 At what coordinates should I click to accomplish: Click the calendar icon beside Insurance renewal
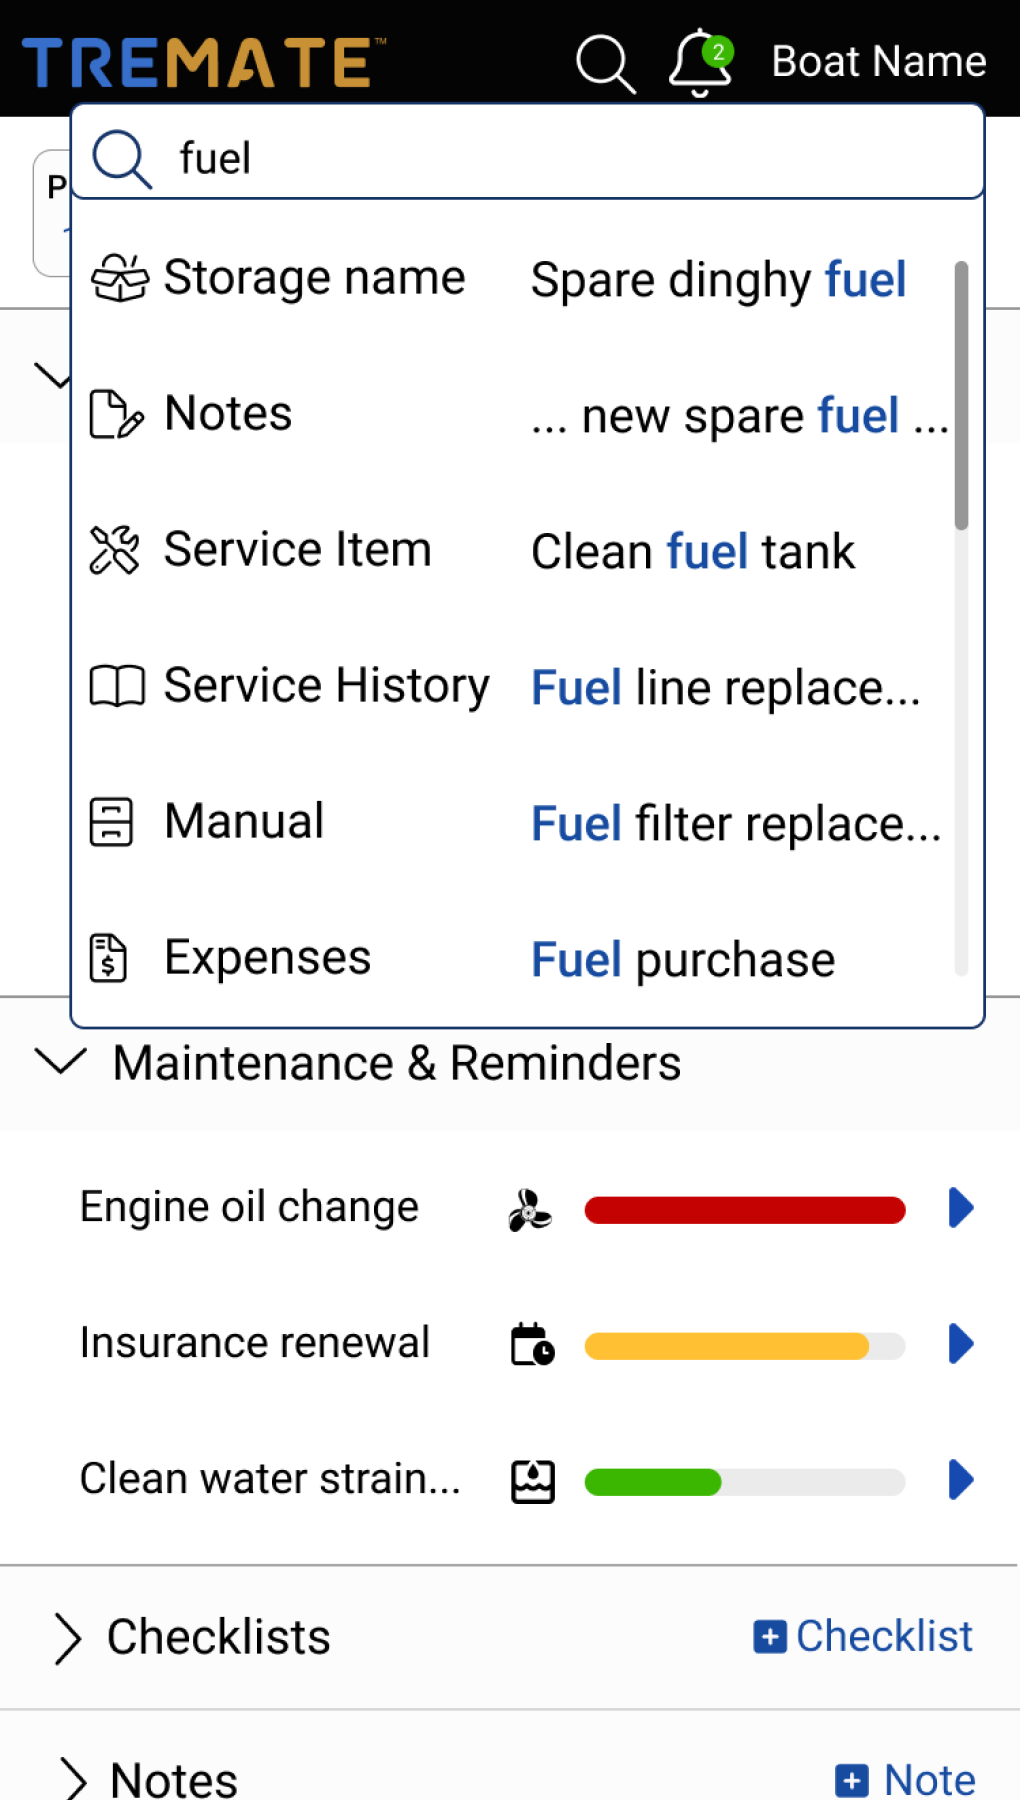click(532, 1344)
